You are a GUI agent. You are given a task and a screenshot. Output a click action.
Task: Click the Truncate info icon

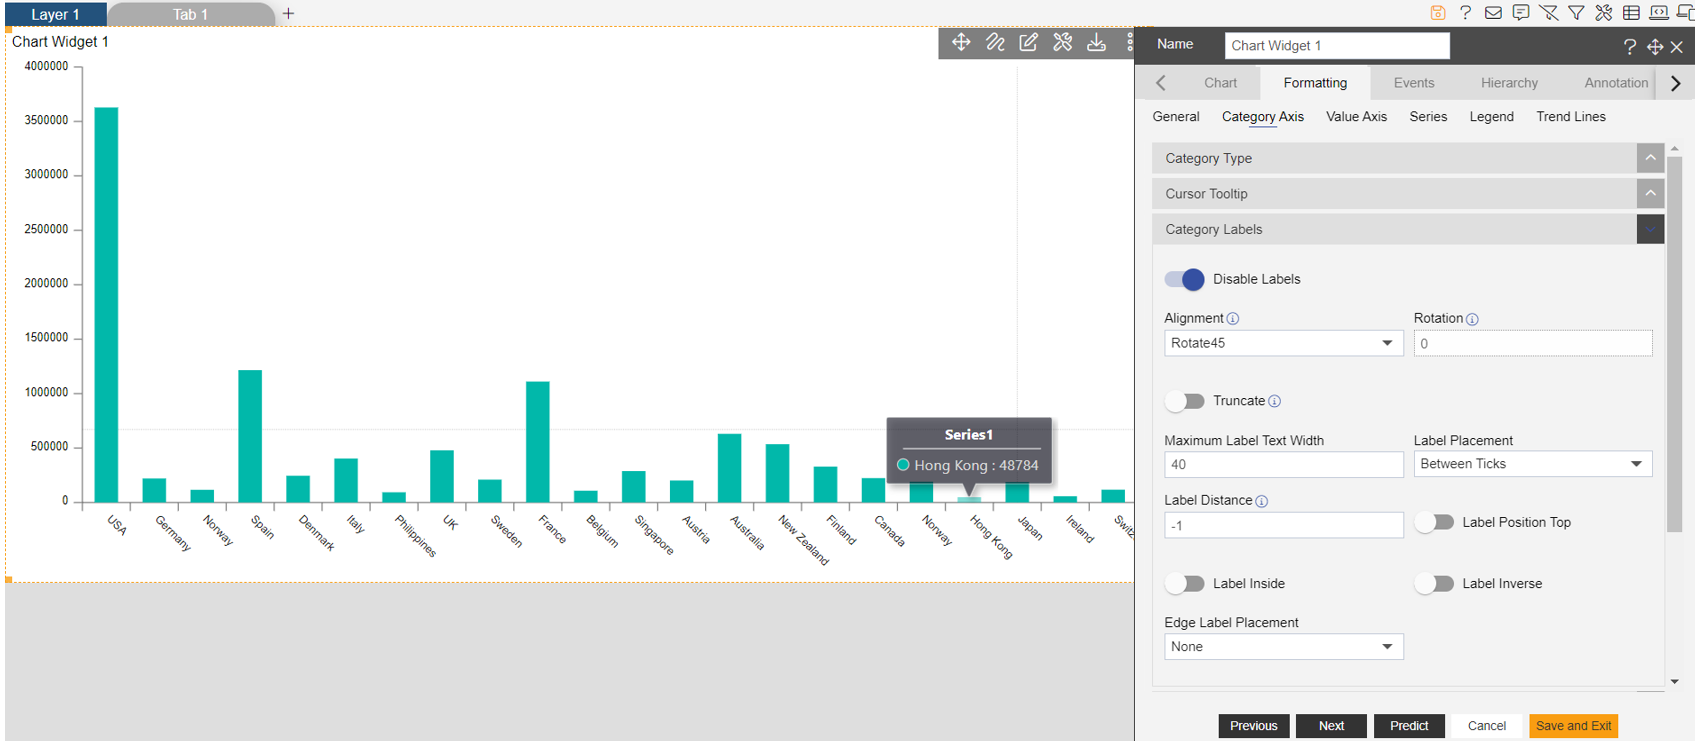click(x=1275, y=402)
